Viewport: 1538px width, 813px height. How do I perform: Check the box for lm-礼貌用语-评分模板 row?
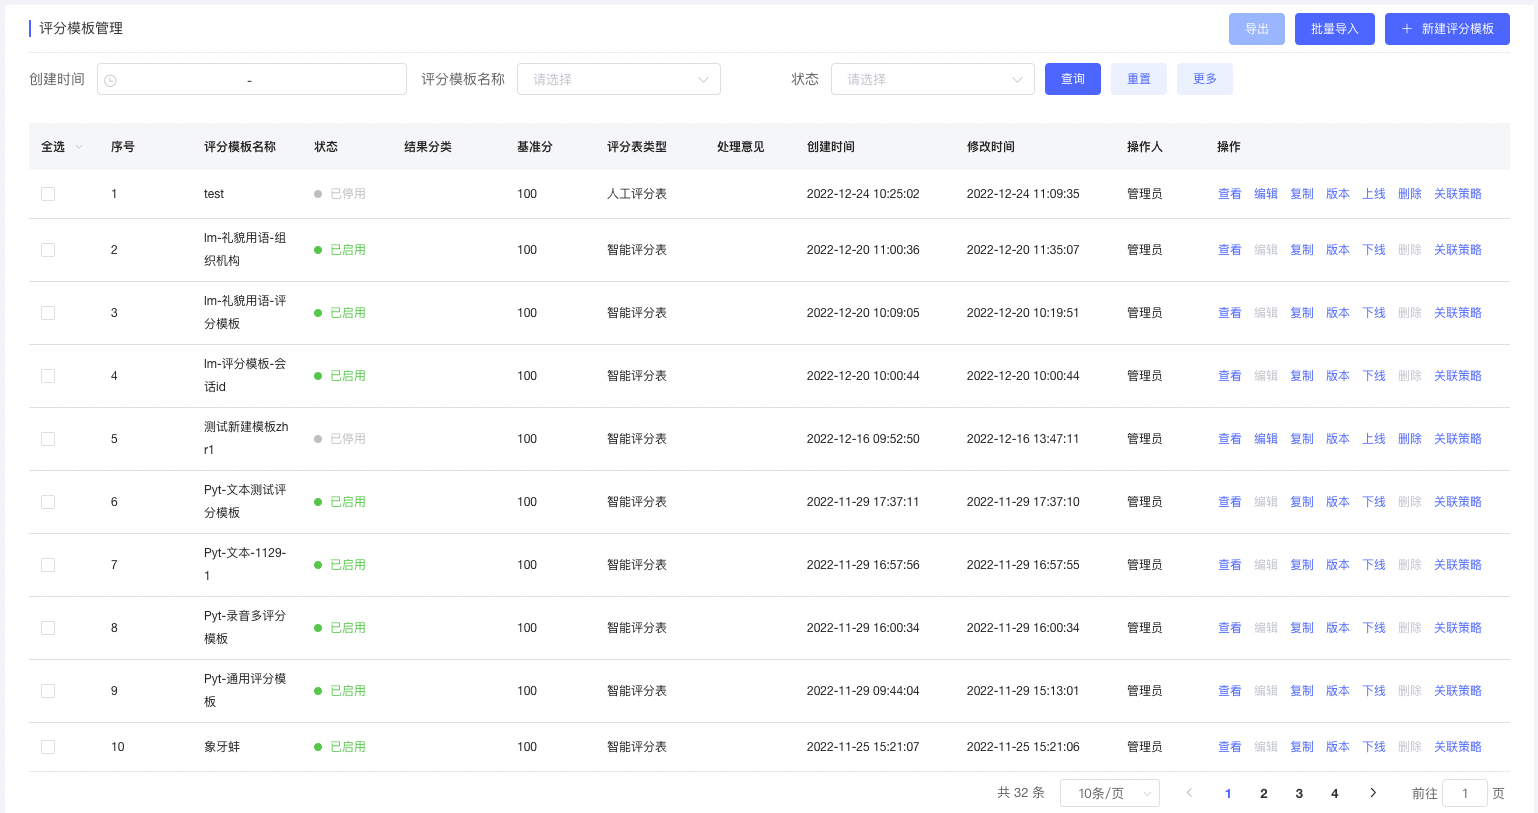tap(48, 313)
